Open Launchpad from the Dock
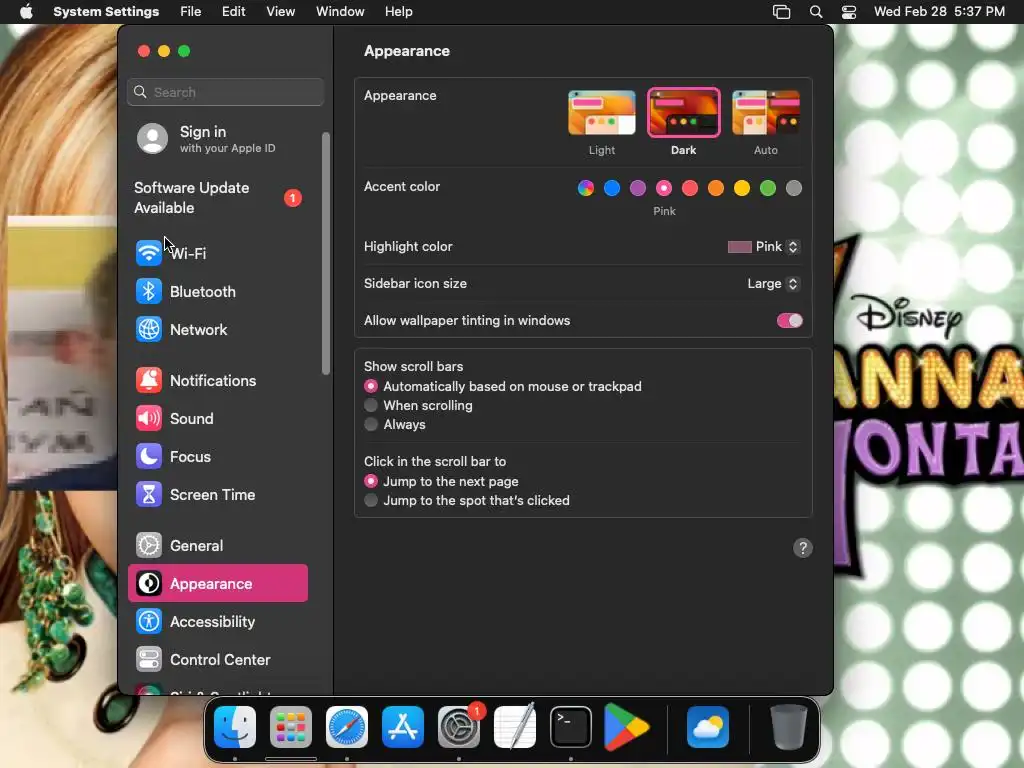 (291, 727)
